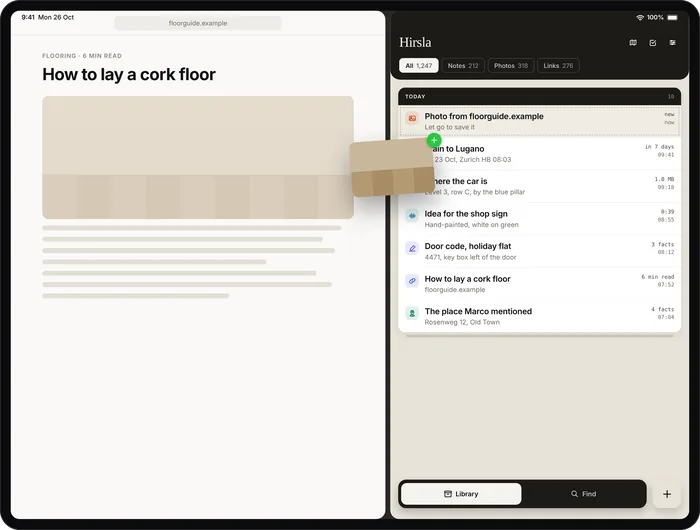Screen dimensions: 700x530
Task: Tap the plus button to add a new item
Action: coord(667,494)
